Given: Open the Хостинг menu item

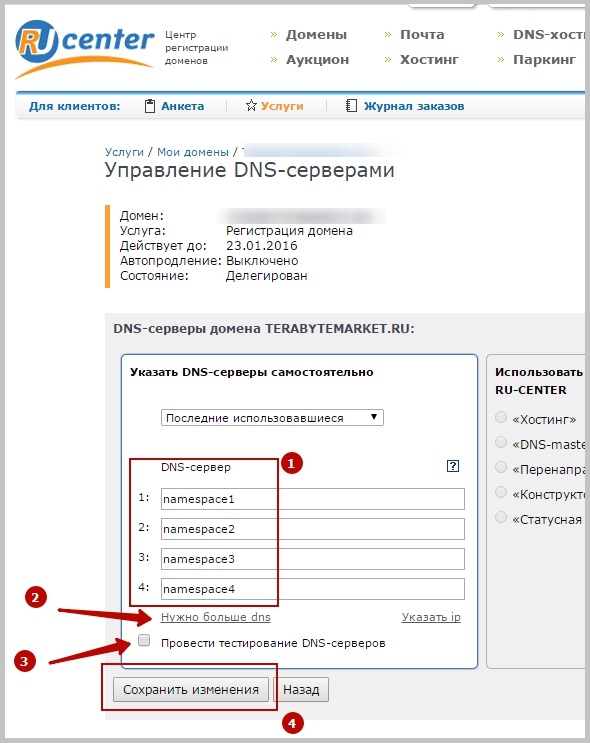Looking at the screenshot, I should click(429, 60).
